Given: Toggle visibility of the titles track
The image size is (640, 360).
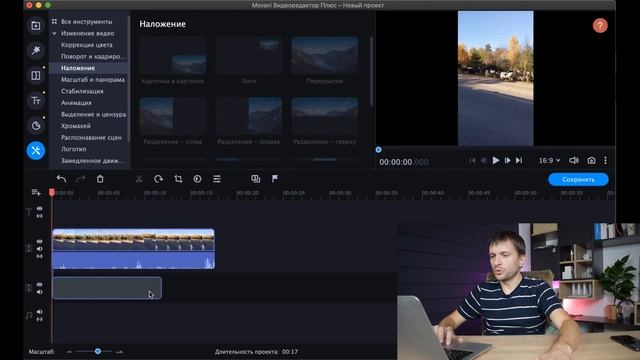Looking at the screenshot, I should click(40, 208).
